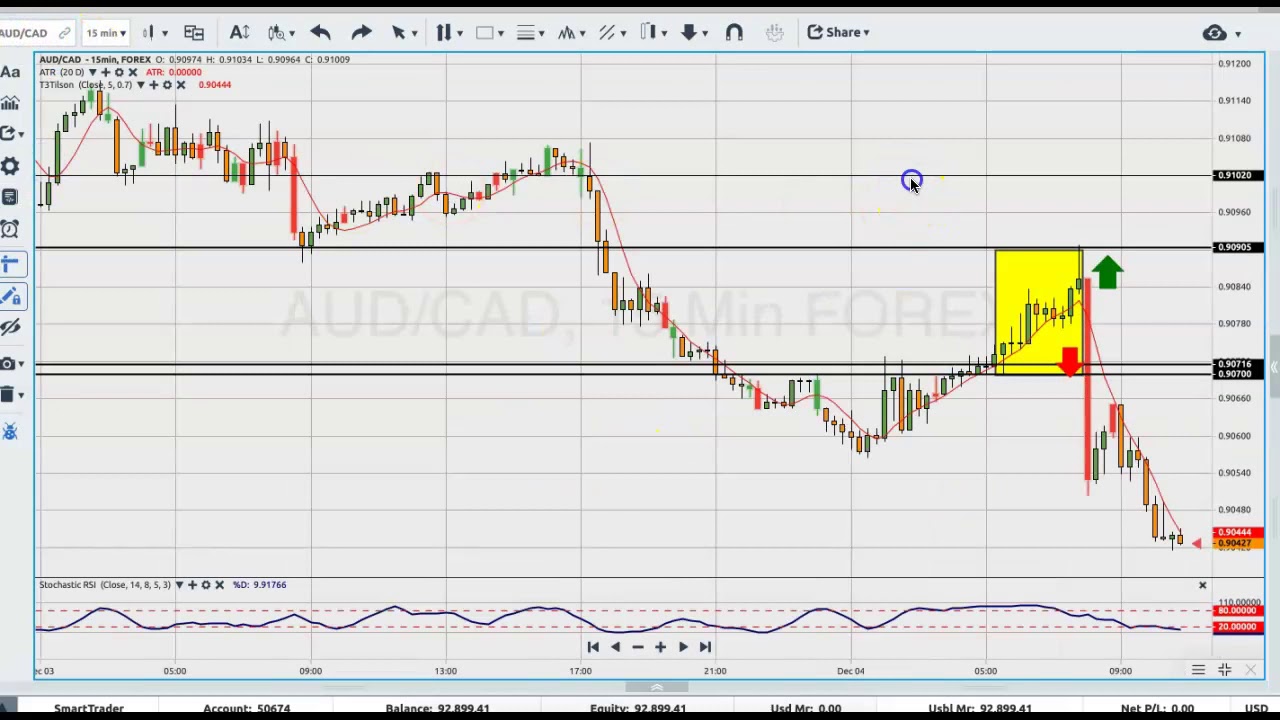Click the camera snapshot icon in sidebar
1280x720 pixels.
[x=10, y=363]
